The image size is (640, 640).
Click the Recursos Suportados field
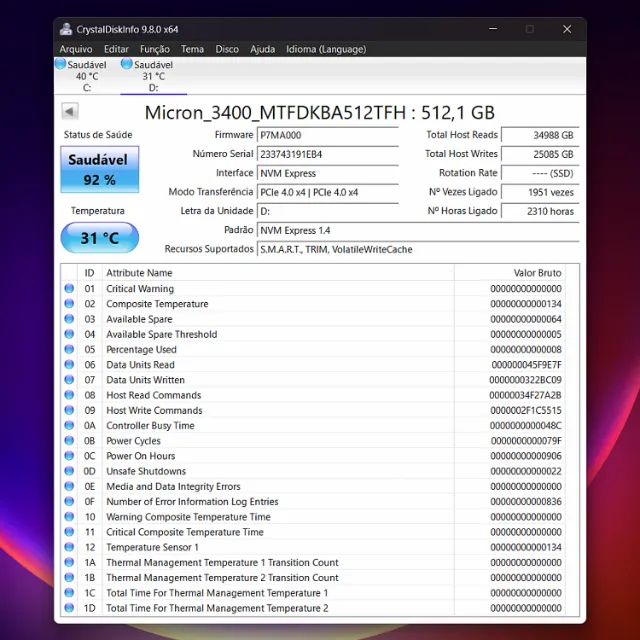pos(418,249)
